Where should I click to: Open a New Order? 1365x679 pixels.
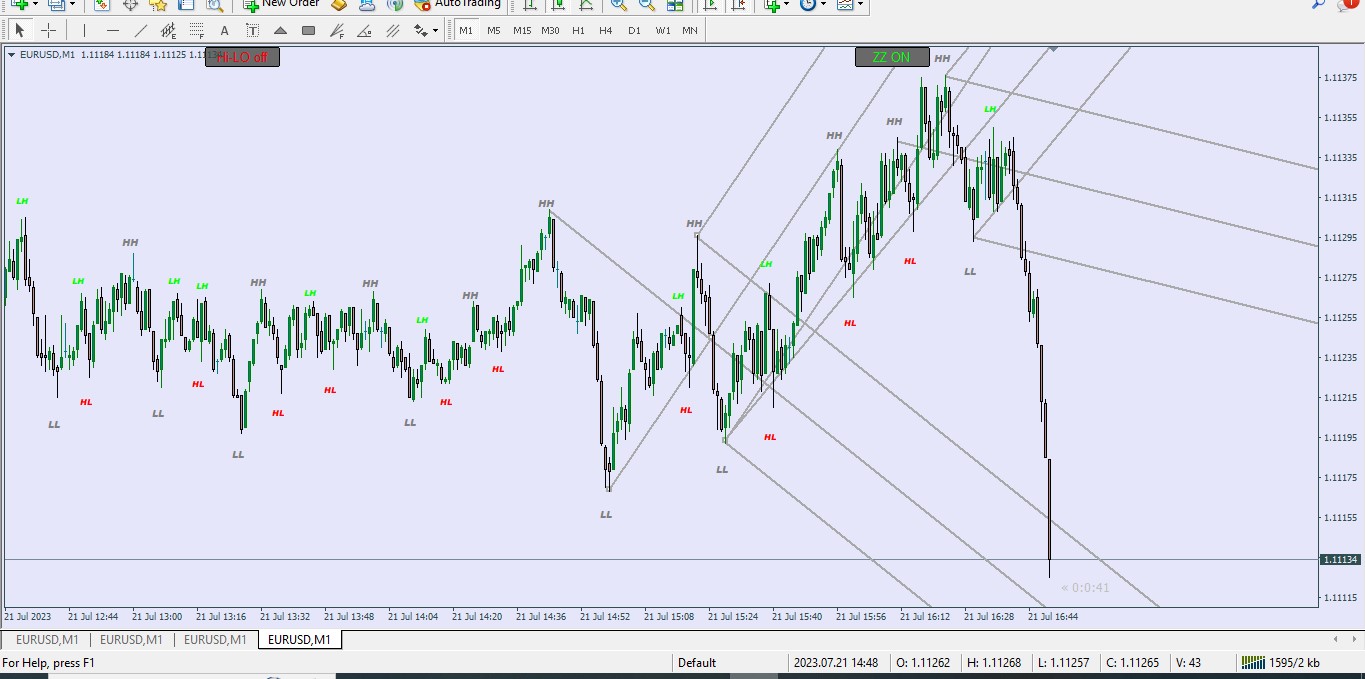coord(281,4)
